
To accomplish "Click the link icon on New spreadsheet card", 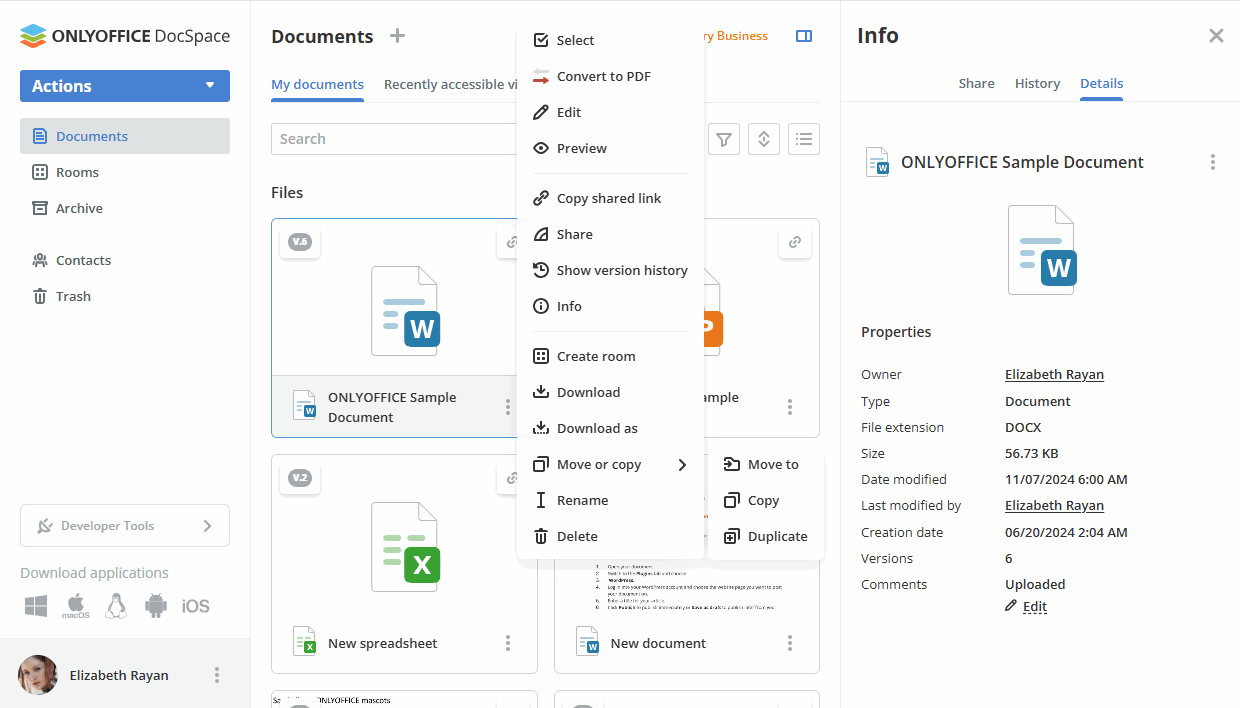I will [511, 478].
